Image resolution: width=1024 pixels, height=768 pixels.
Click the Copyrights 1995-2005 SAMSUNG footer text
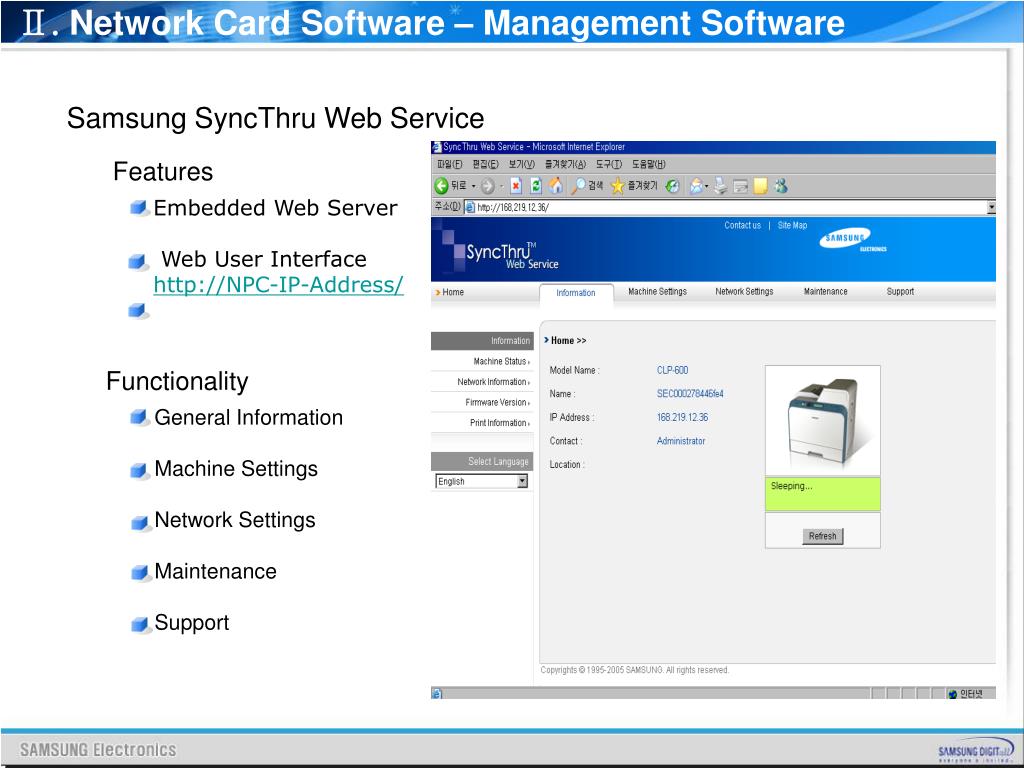[634, 670]
